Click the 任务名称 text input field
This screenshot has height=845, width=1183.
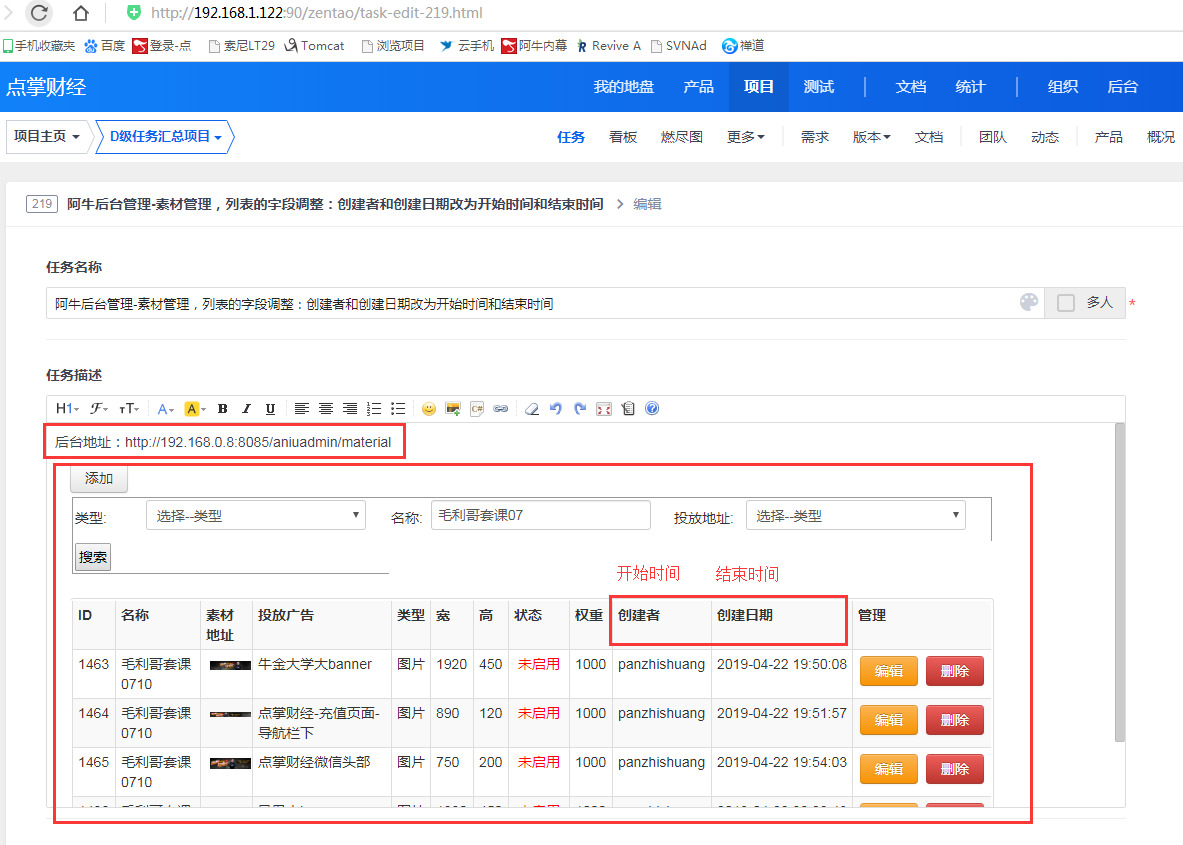coord(530,304)
